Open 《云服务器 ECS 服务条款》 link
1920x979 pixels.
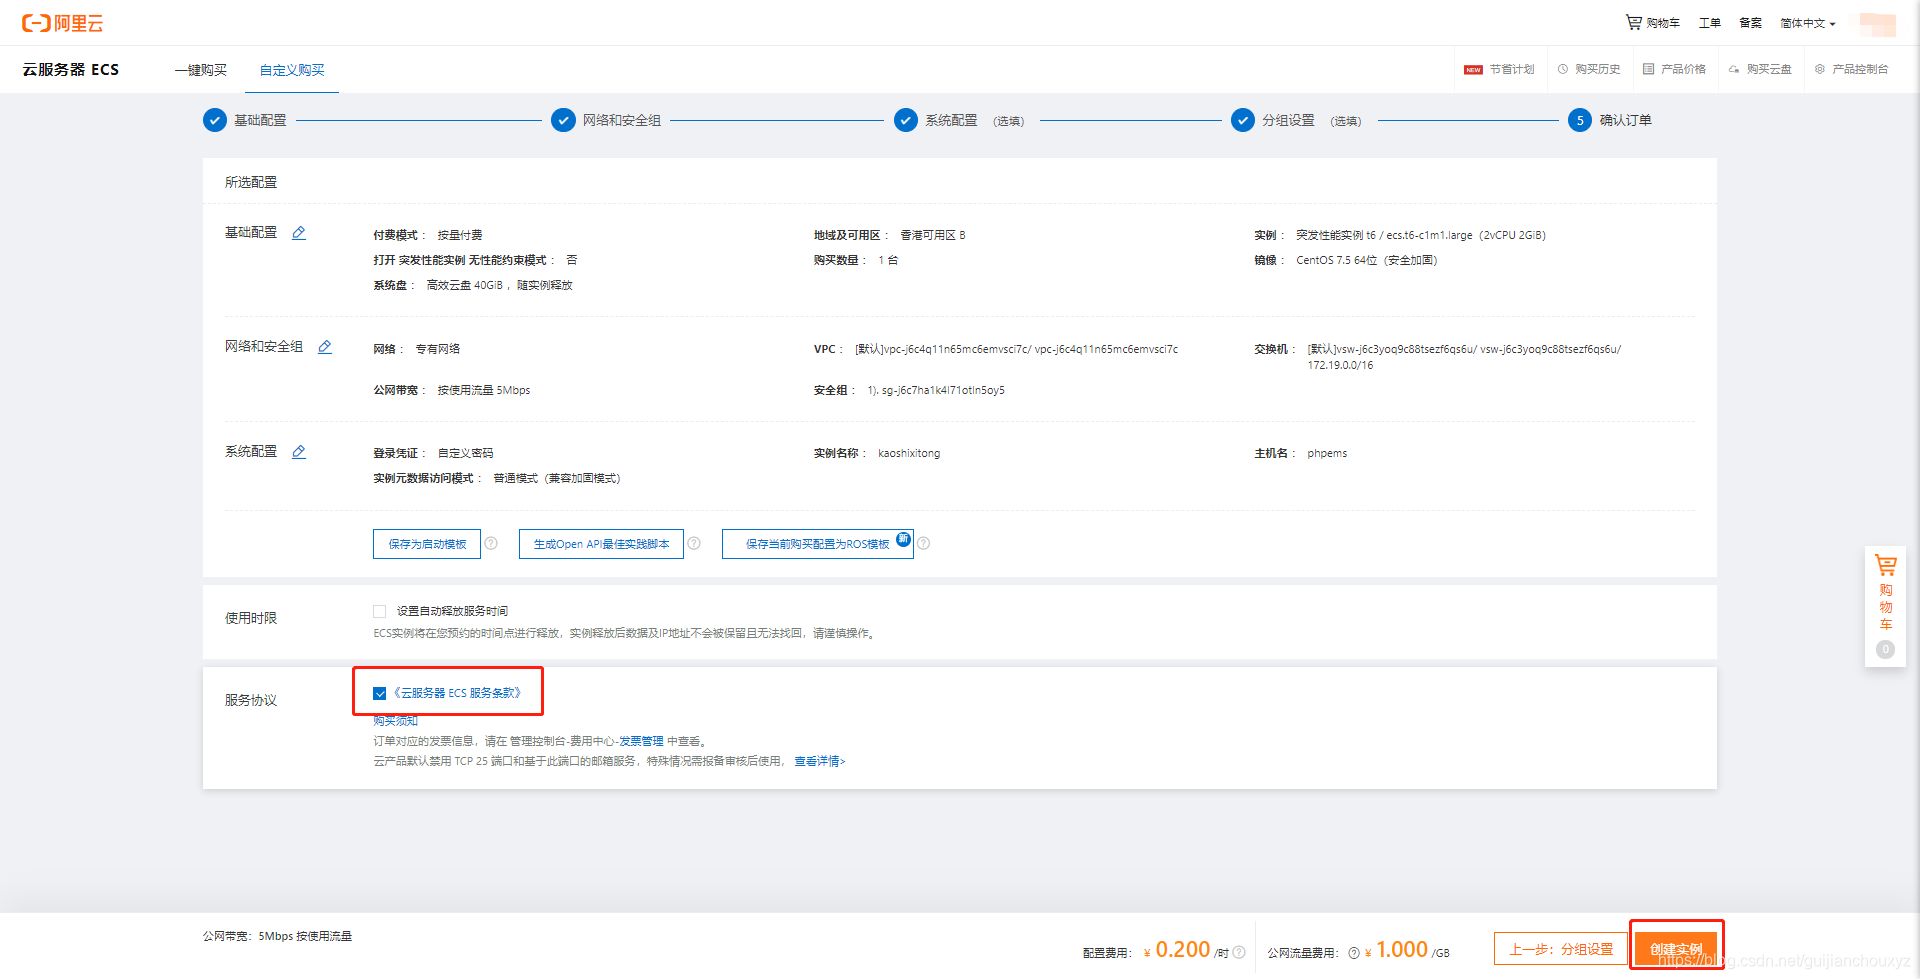click(456, 693)
